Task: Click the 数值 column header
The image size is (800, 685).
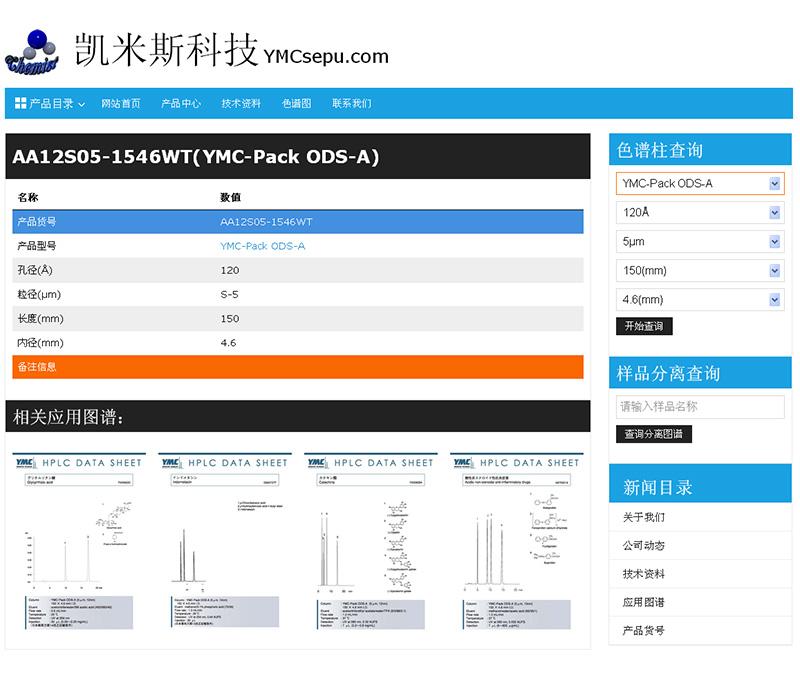Action: click(230, 197)
